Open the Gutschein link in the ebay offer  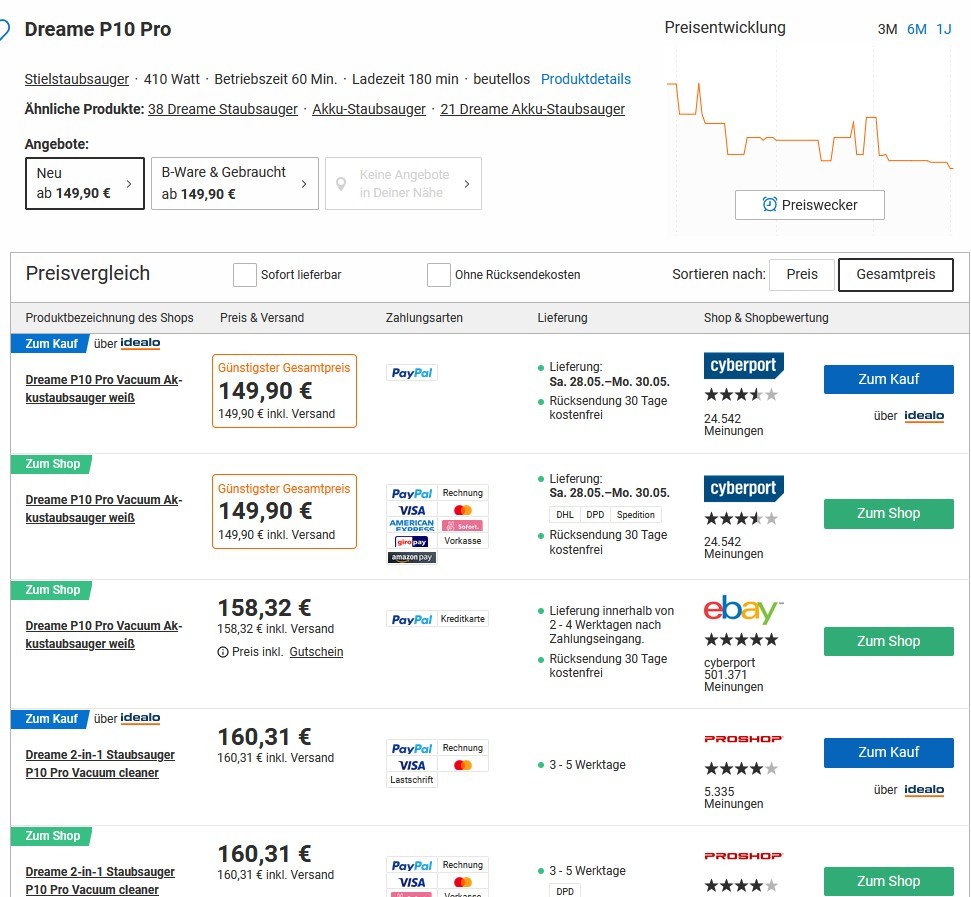pyautogui.click(x=316, y=652)
